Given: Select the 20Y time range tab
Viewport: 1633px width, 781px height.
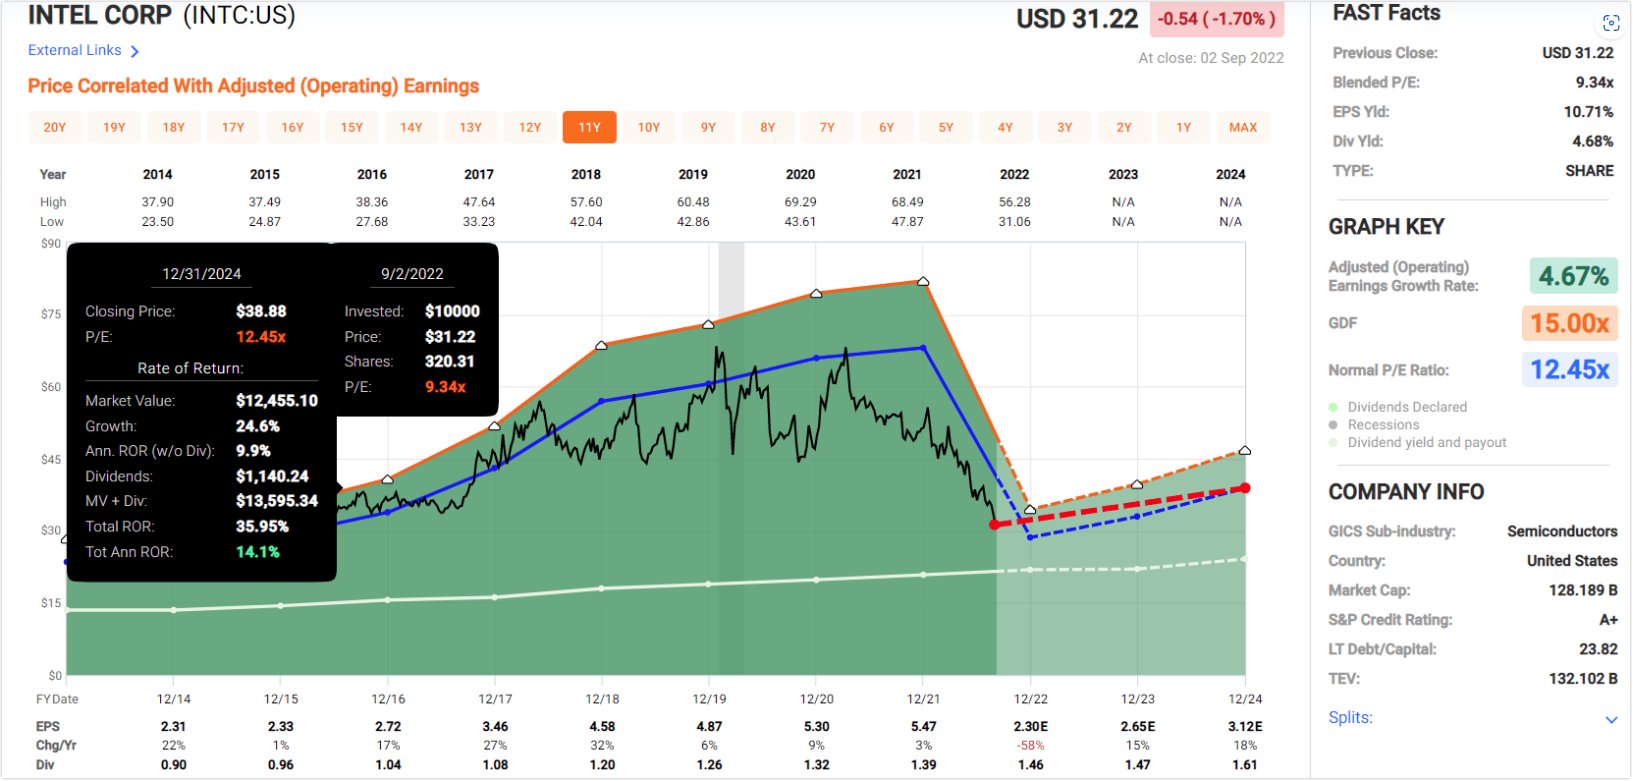Looking at the screenshot, I should point(55,127).
